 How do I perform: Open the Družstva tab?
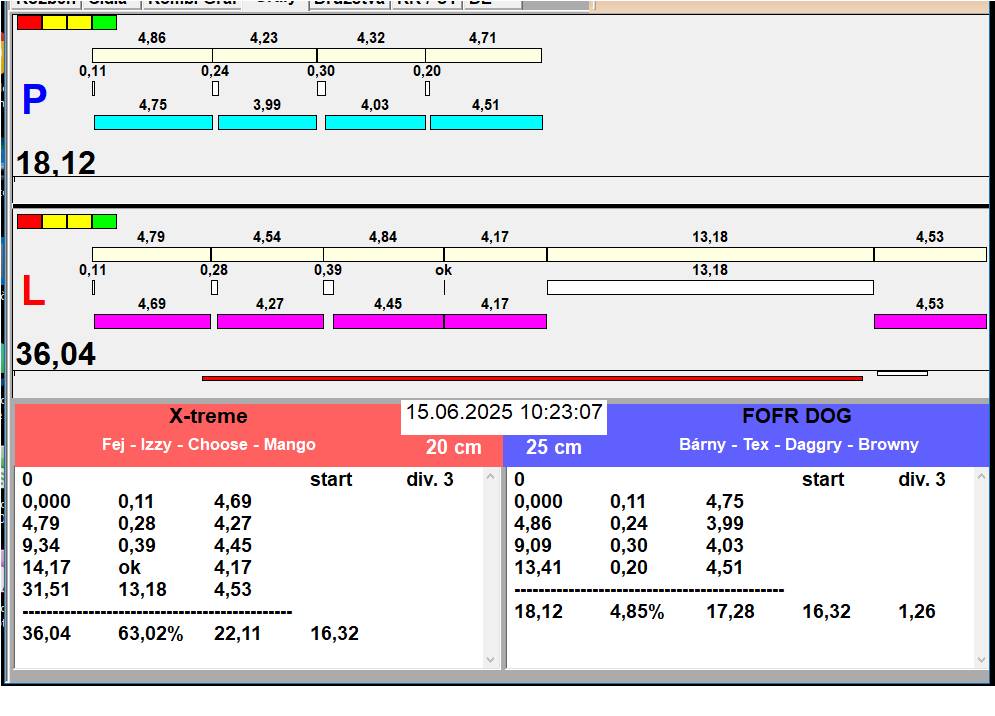click(x=348, y=3)
